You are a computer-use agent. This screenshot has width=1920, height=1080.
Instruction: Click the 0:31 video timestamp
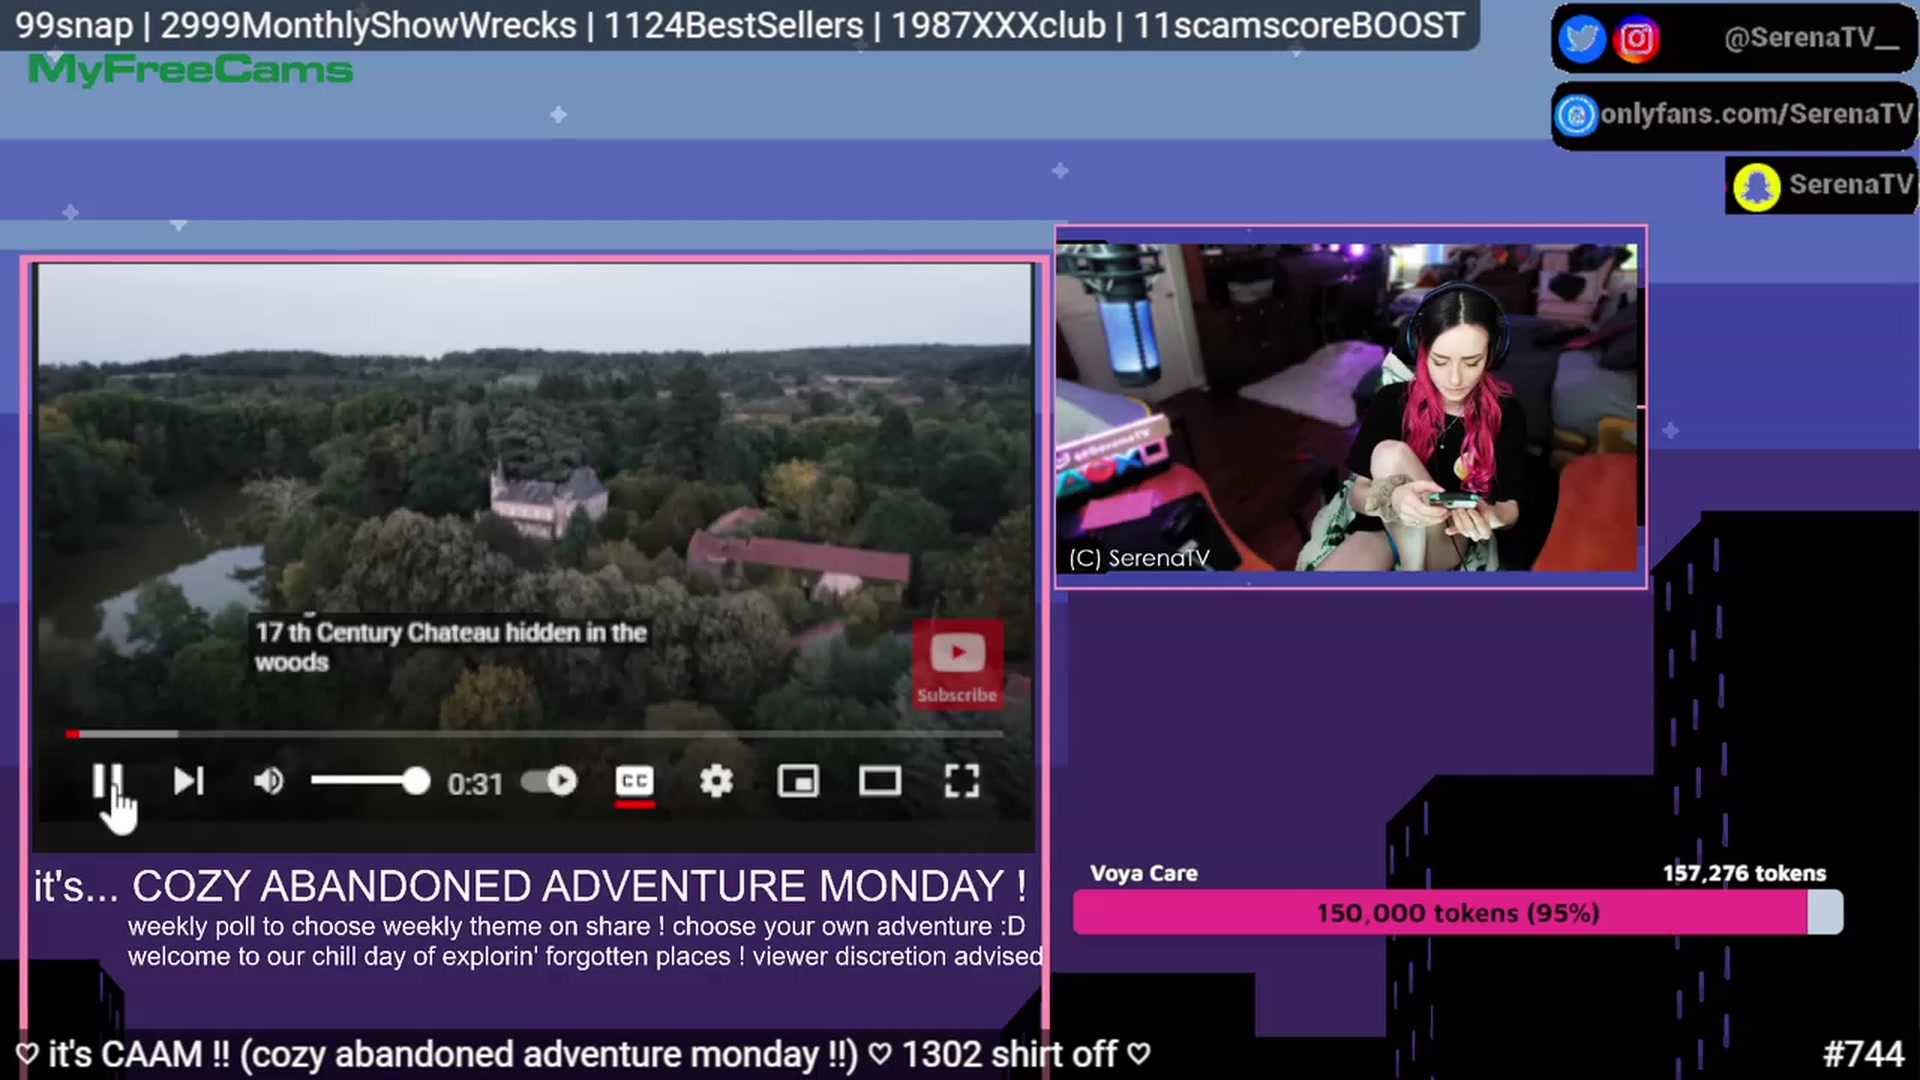pos(475,783)
